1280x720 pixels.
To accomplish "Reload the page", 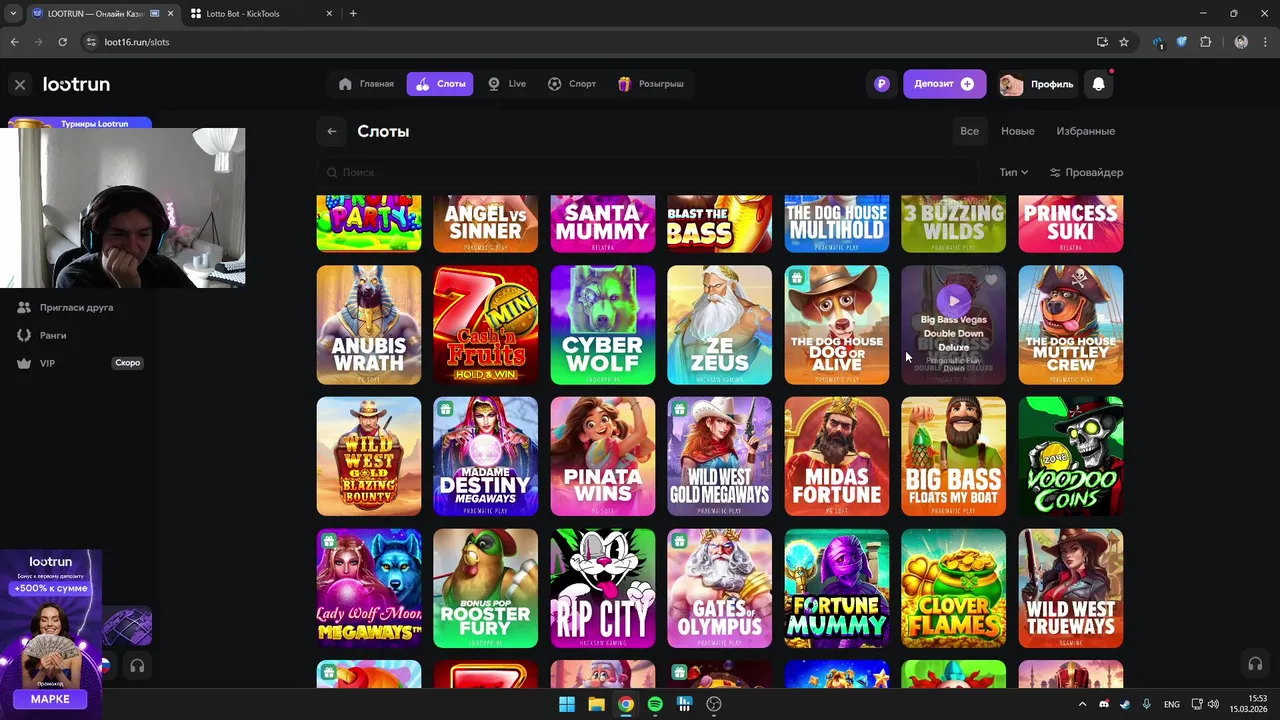I will pos(62,42).
